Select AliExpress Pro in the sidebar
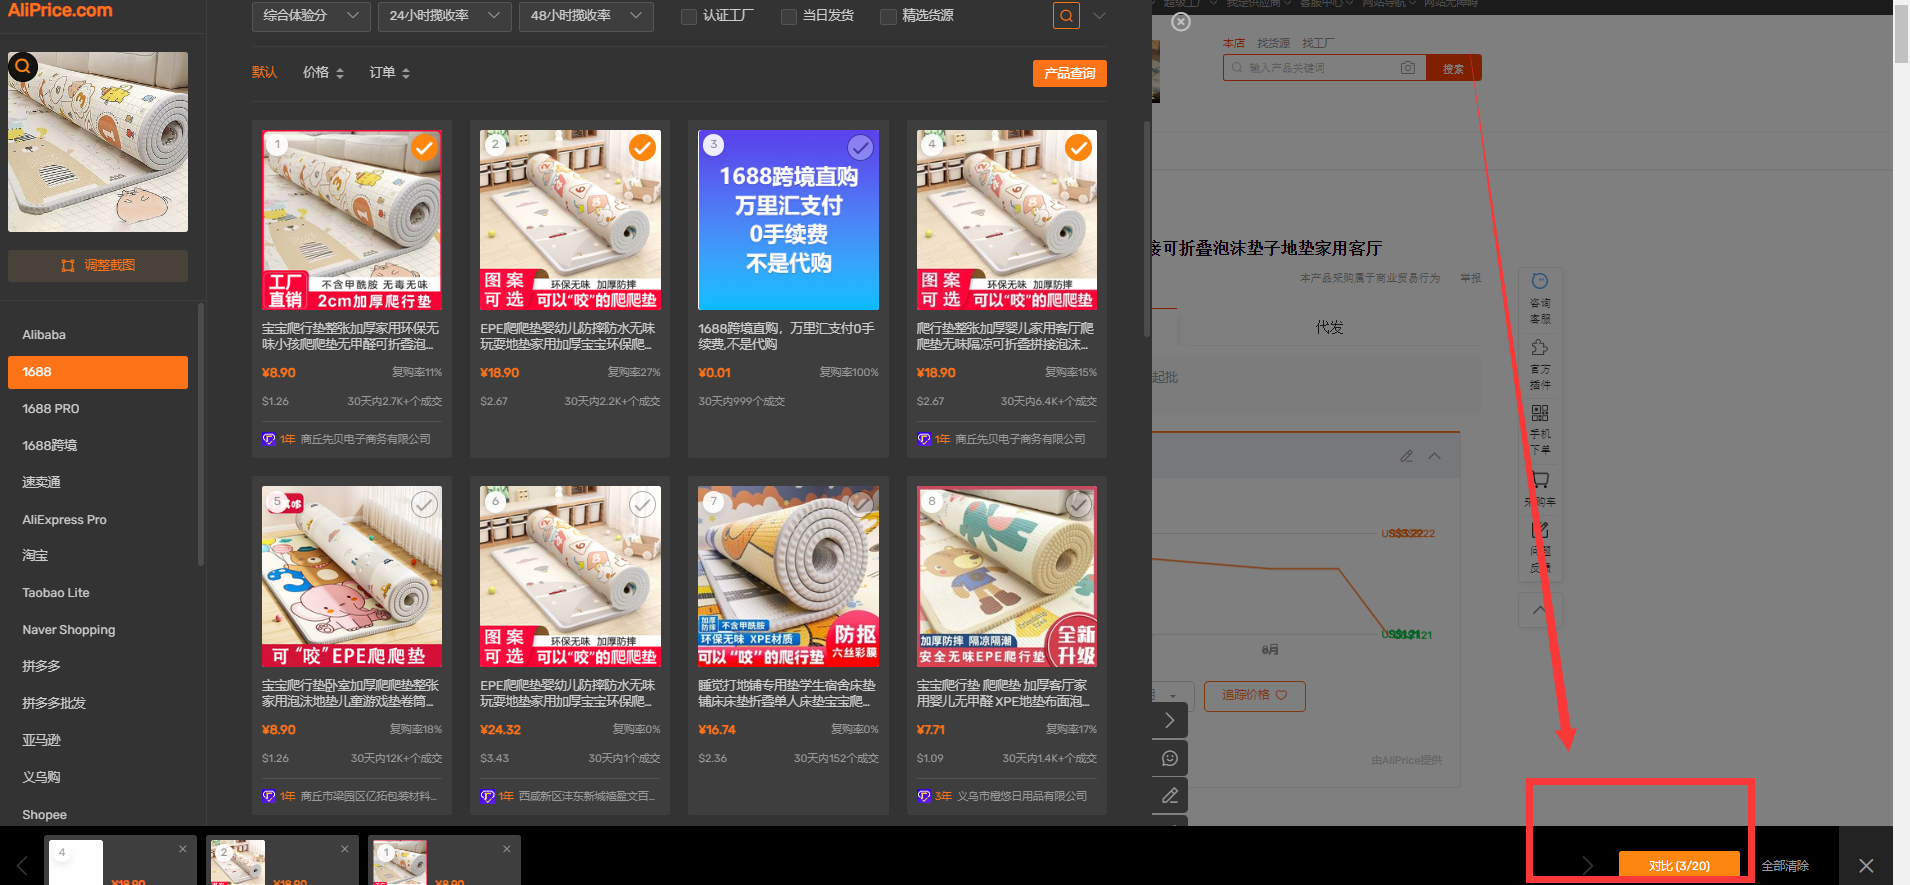The width and height of the screenshot is (1910, 885). [98, 520]
